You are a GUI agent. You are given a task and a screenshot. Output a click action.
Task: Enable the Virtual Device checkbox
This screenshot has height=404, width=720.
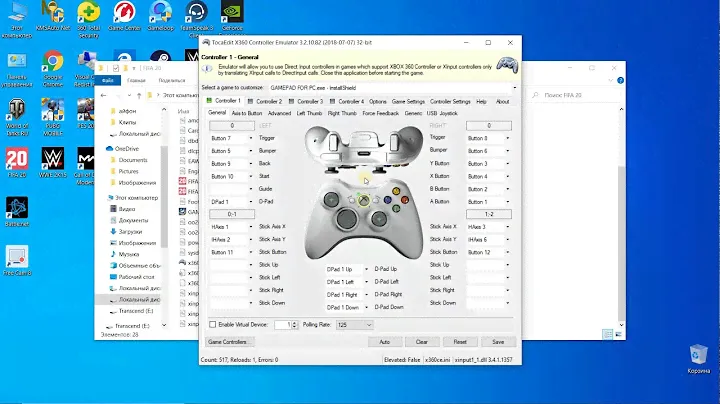(212, 325)
